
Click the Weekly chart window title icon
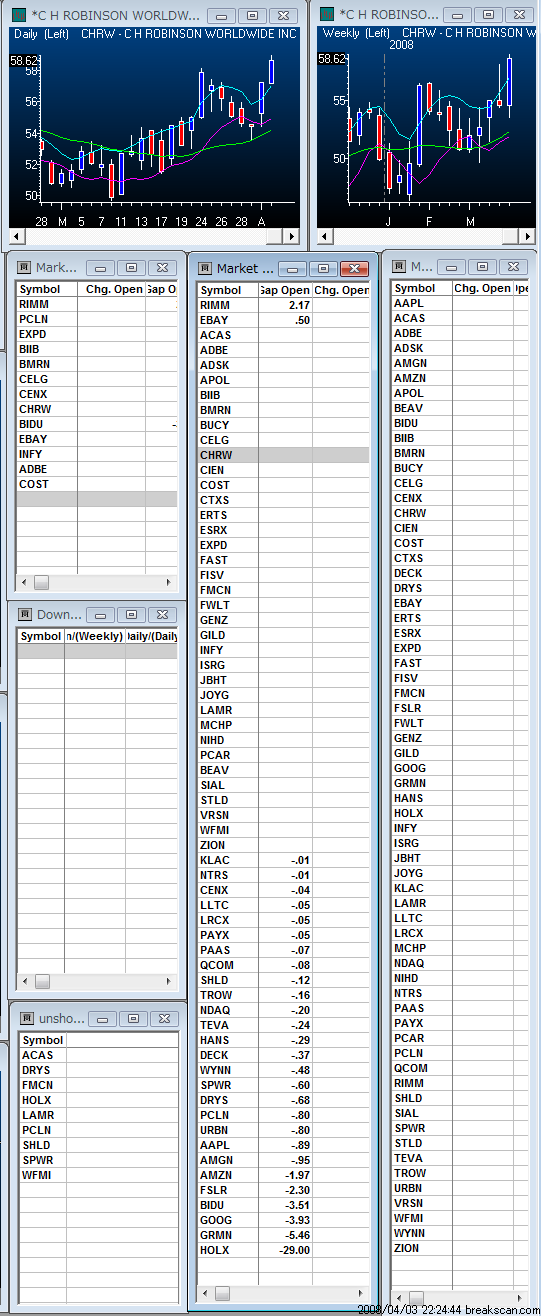pos(326,15)
